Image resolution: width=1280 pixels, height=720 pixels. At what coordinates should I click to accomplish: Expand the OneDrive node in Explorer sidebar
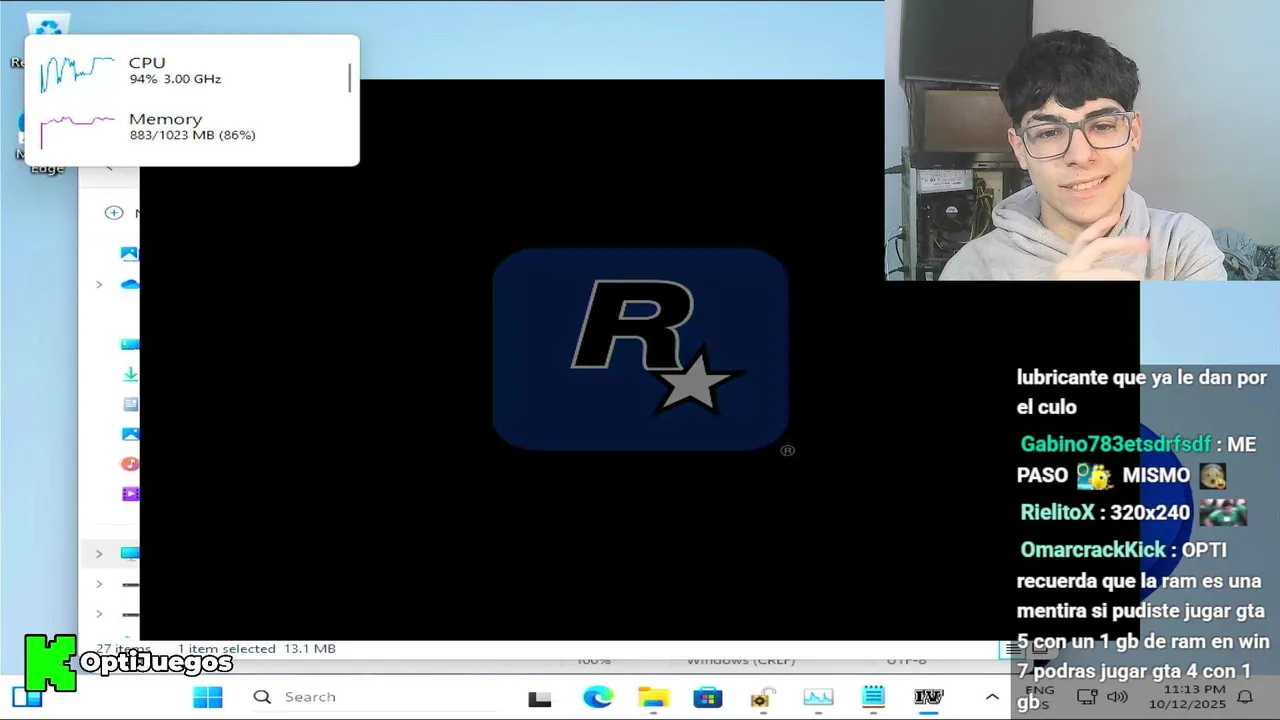point(99,285)
